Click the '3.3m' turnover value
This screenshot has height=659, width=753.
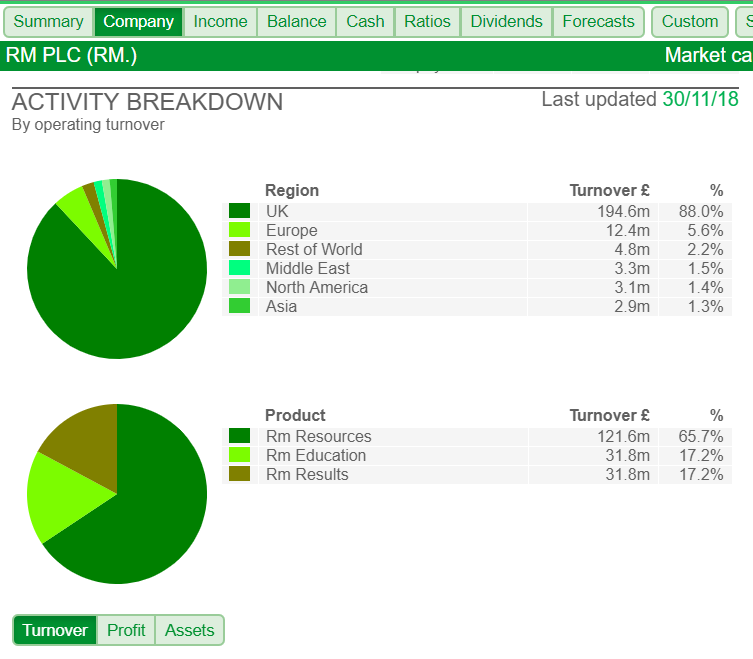(x=632, y=268)
